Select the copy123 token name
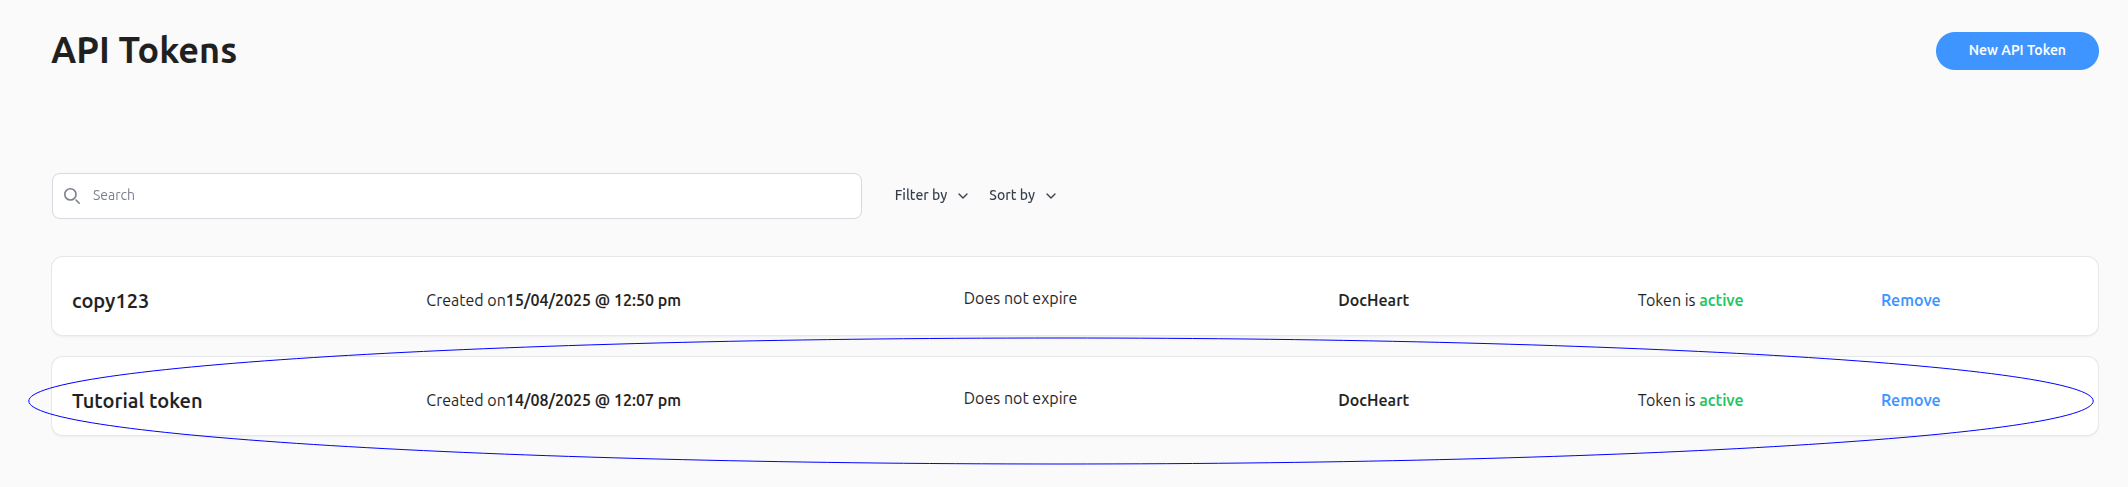Screen dimensions: 2128x487 [110, 301]
